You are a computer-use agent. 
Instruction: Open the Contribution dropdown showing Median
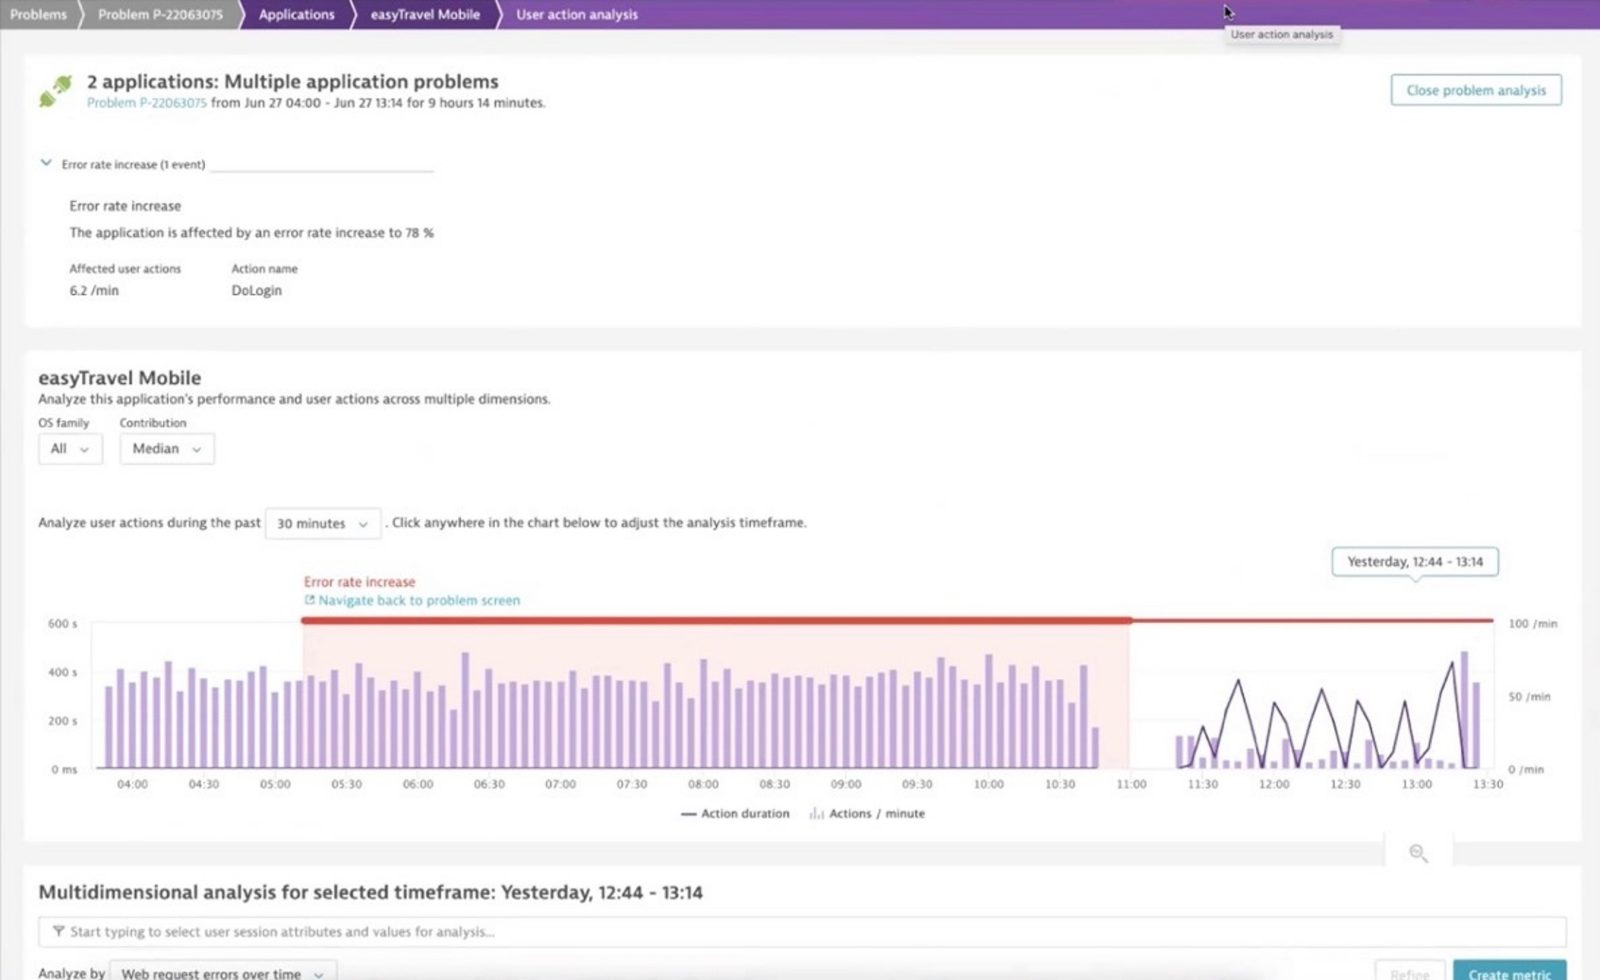[166, 448]
